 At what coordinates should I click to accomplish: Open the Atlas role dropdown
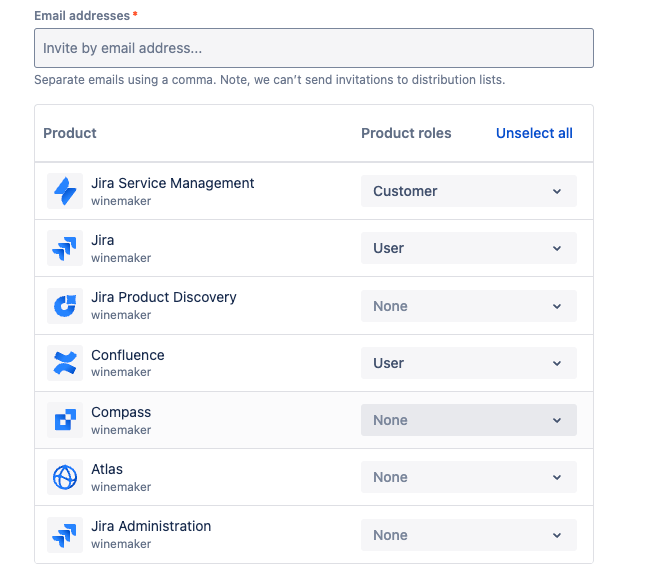pyautogui.click(x=468, y=477)
